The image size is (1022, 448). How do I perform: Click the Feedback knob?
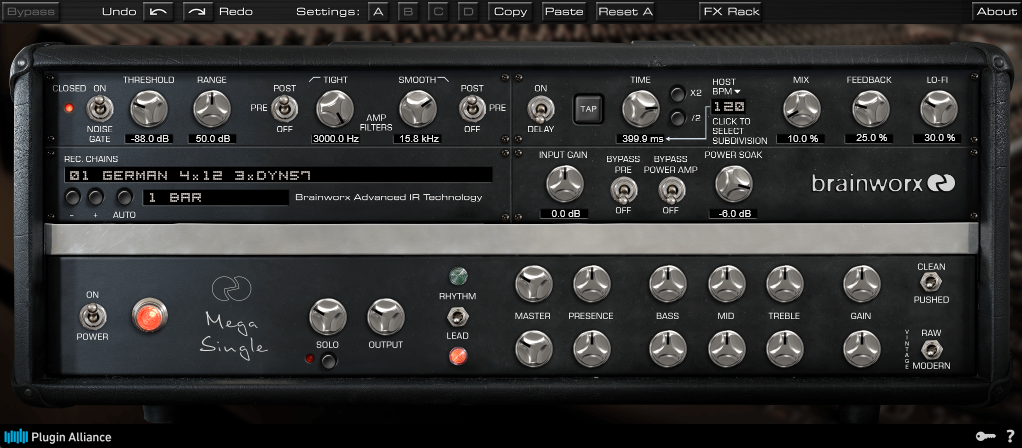click(x=870, y=108)
